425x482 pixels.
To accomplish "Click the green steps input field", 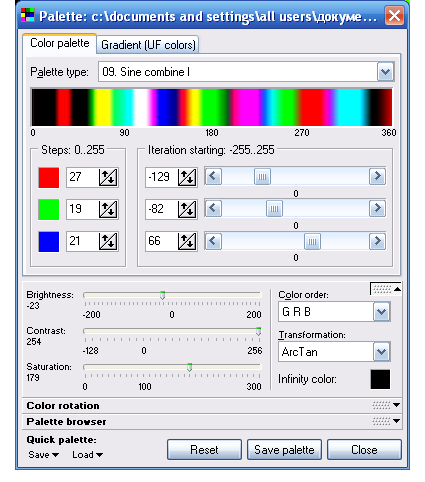I will coord(82,209).
